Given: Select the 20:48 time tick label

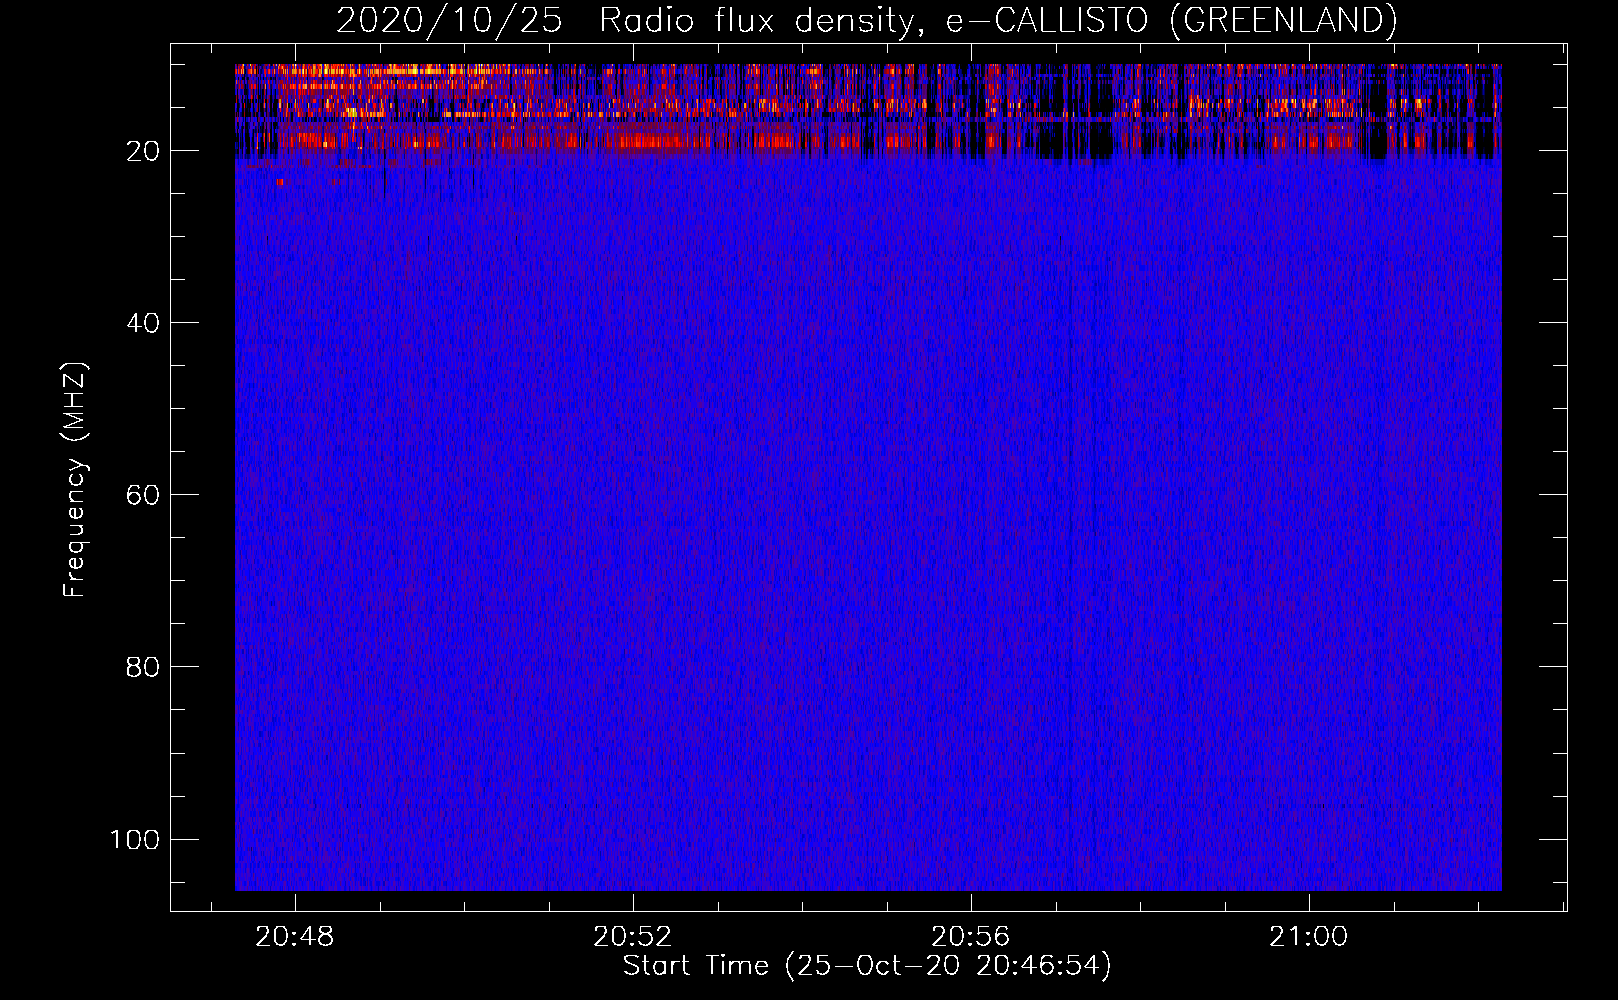Looking at the screenshot, I should point(295,937).
